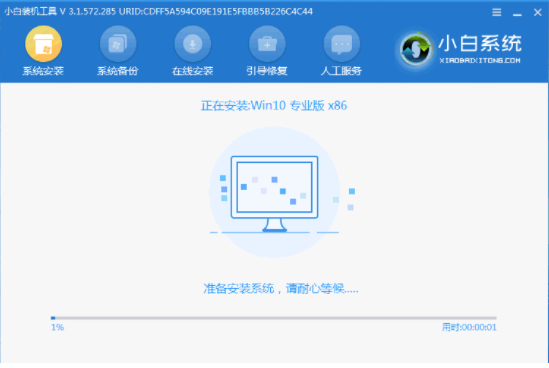Click the installation progress bar
This screenshot has width=549, height=368.
pyautogui.click(x=274, y=318)
